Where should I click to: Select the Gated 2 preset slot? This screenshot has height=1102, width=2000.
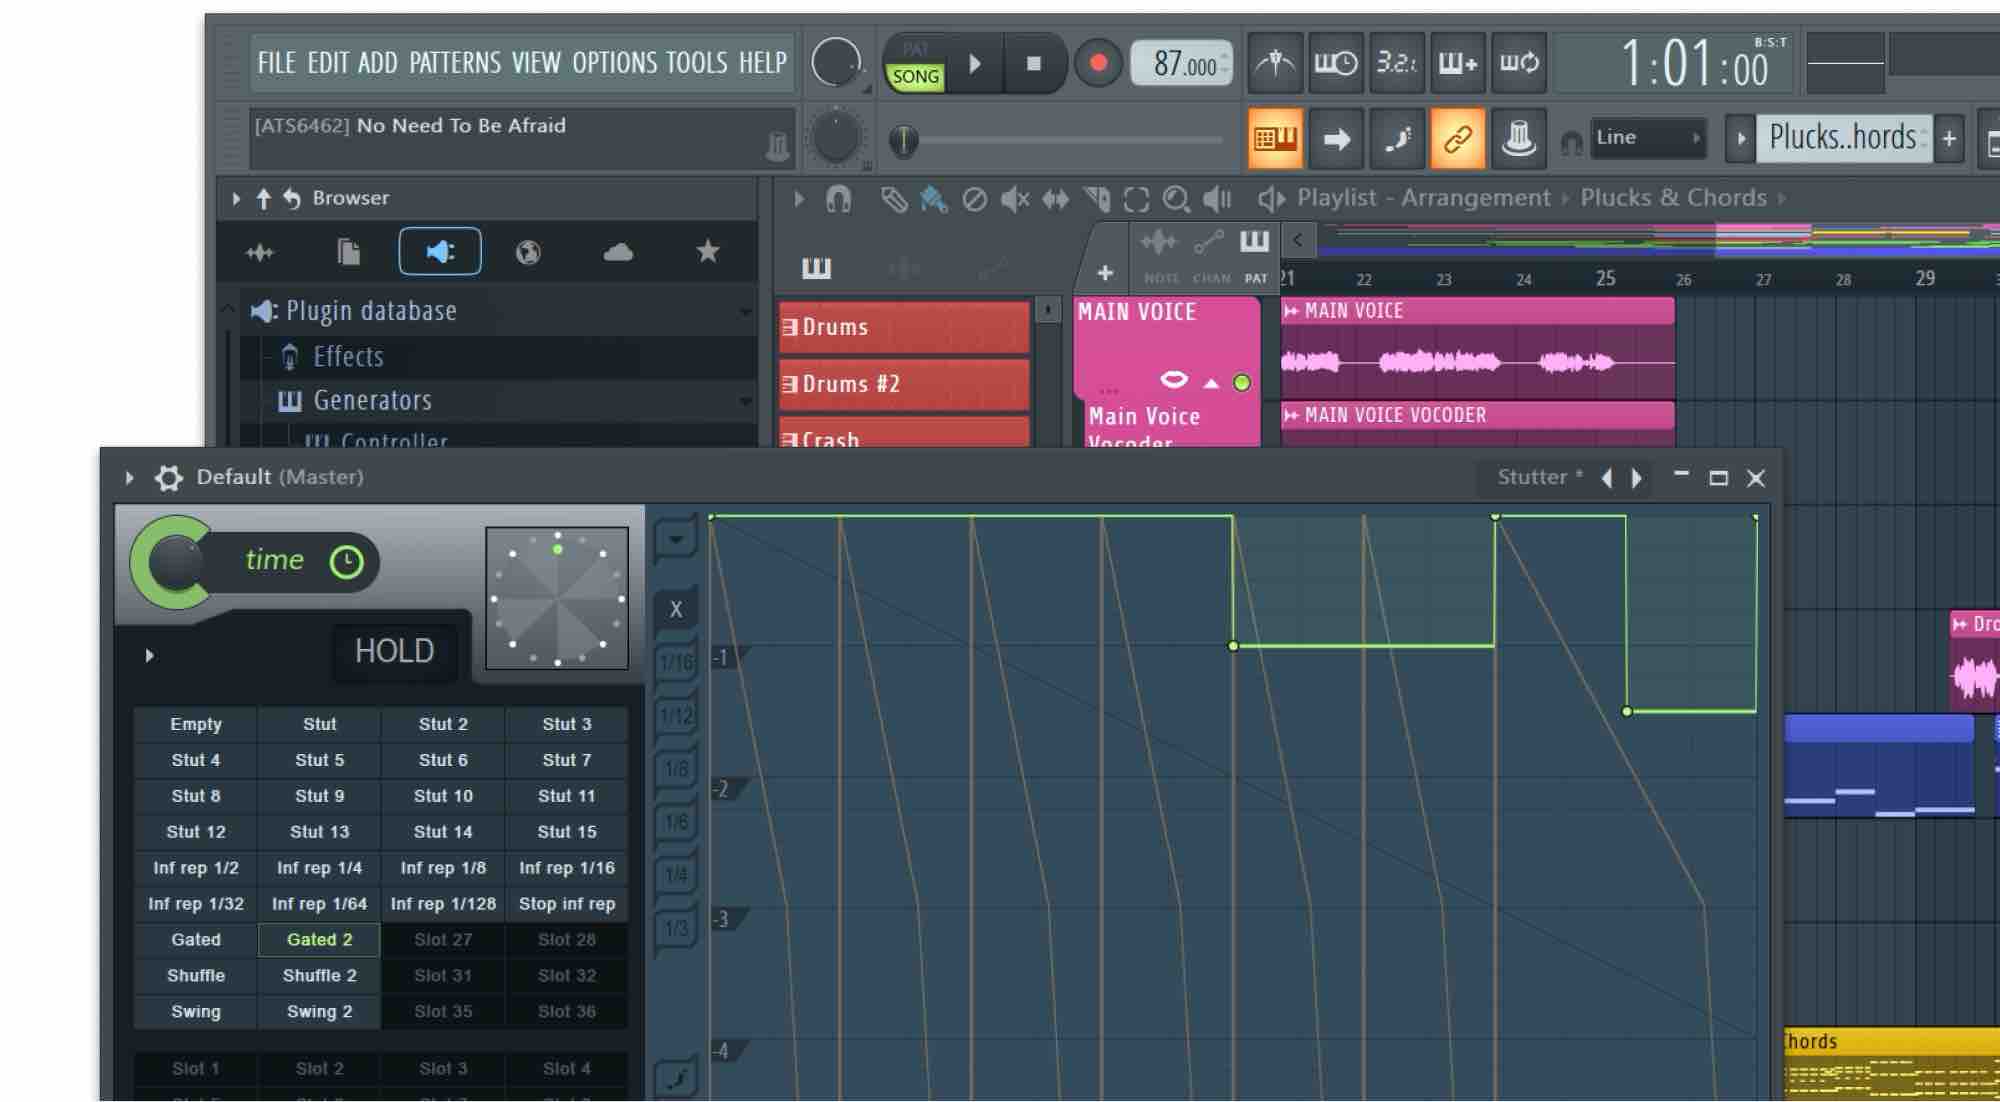click(319, 939)
